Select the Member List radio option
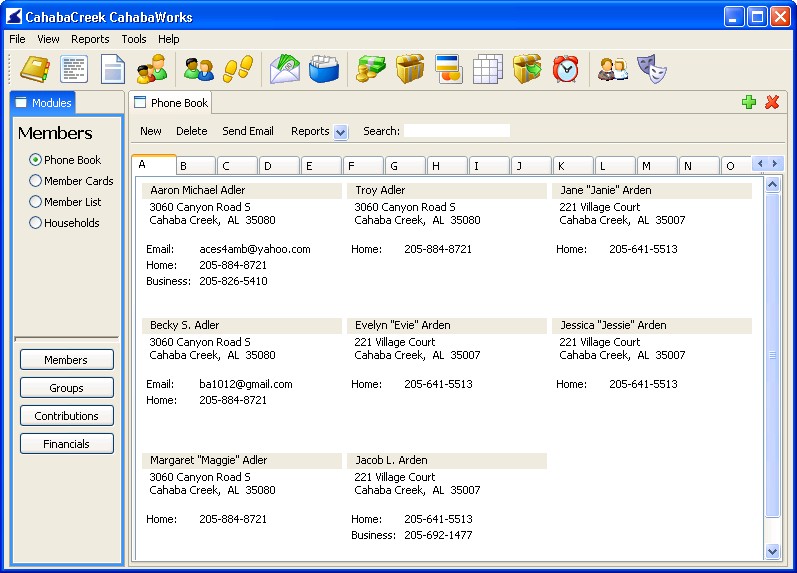 (36, 202)
